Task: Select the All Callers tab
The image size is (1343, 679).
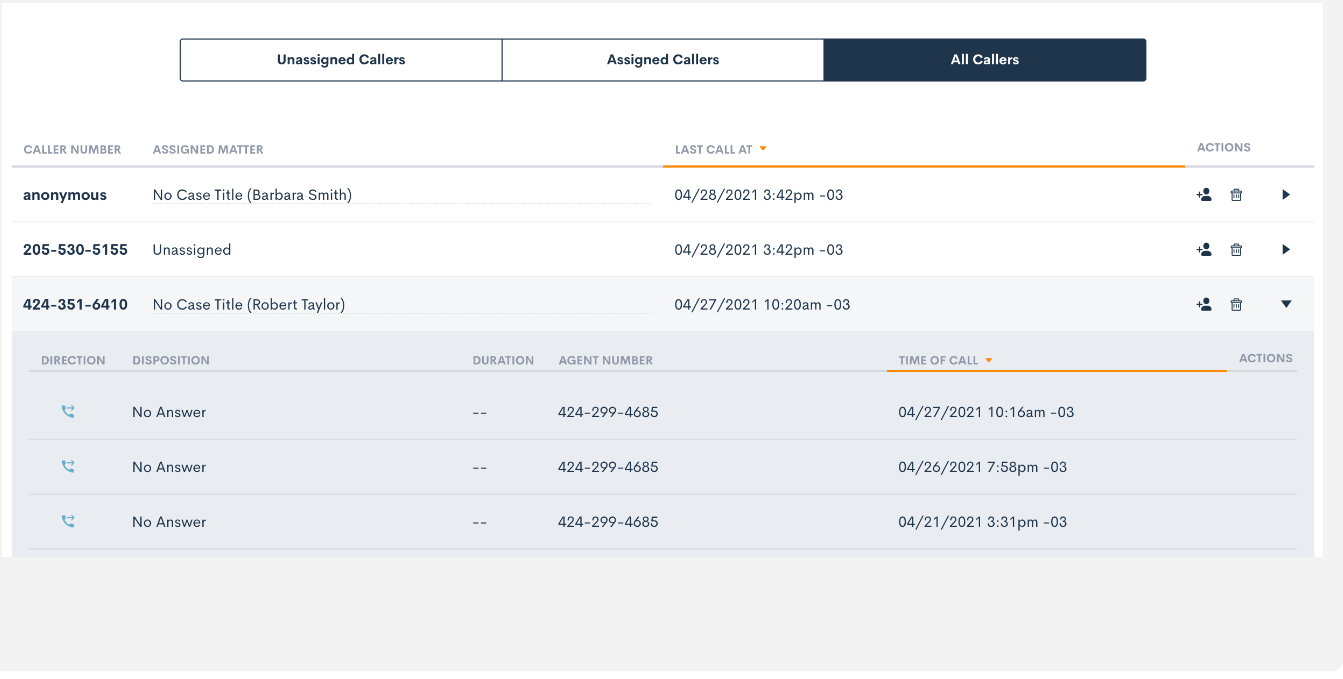Action: 984,60
